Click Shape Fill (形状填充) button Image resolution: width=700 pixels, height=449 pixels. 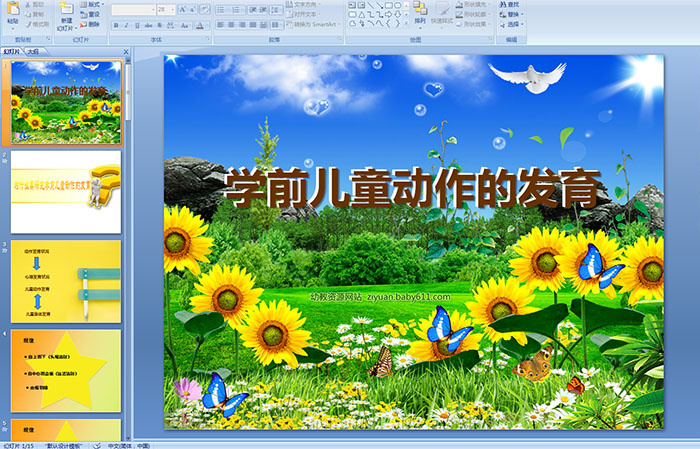click(473, 4)
